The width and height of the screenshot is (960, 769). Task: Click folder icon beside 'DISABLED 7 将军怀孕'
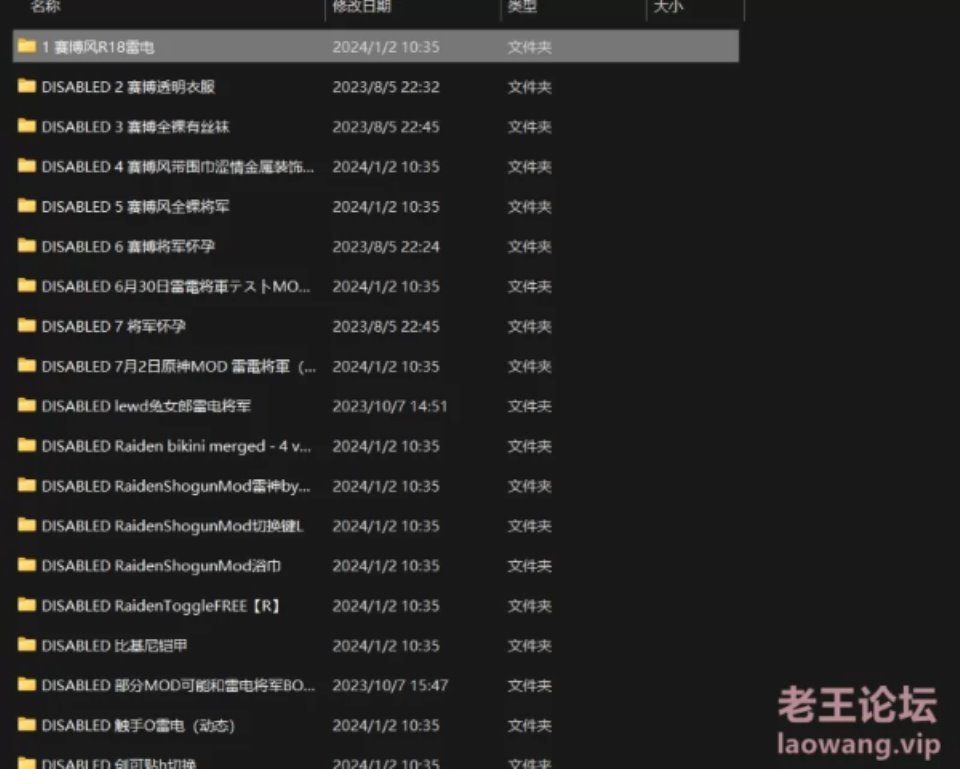(x=27, y=325)
